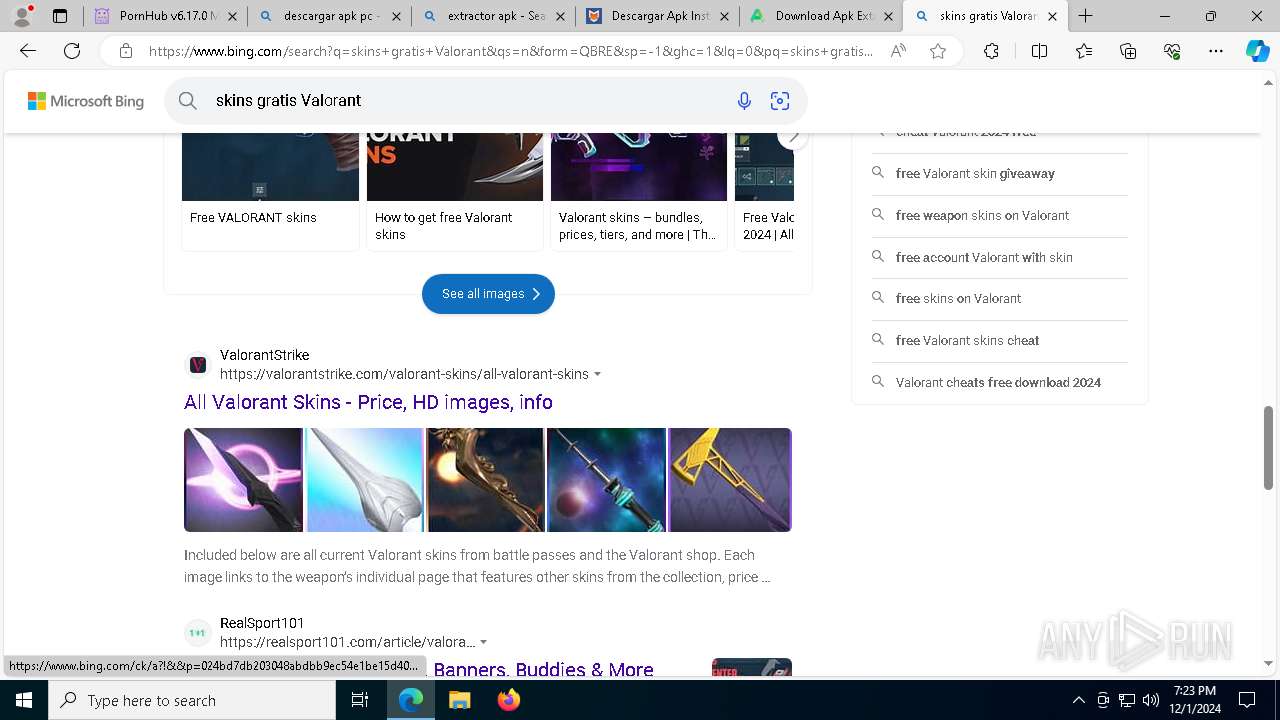Viewport: 1280px width, 720px height.
Task: Open the RealSport101 article URL
Action: coord(347,642)
